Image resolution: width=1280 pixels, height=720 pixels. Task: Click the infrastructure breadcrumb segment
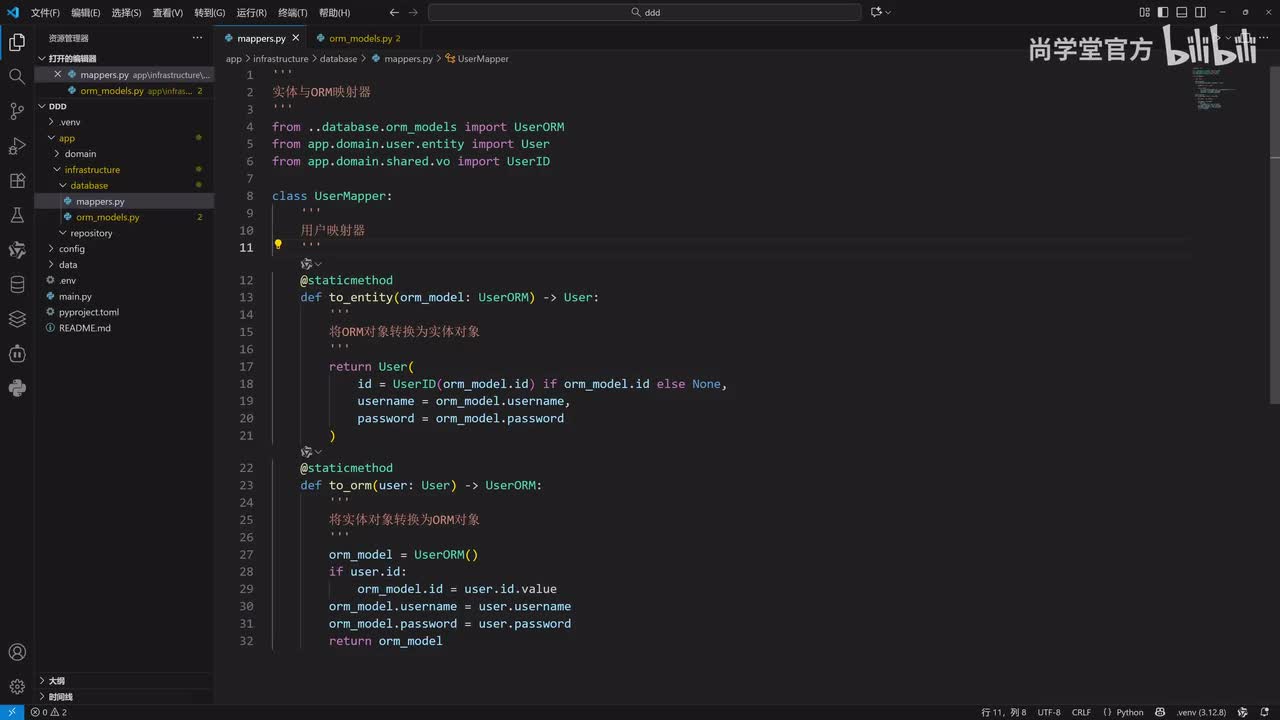[x=280, y=59]
